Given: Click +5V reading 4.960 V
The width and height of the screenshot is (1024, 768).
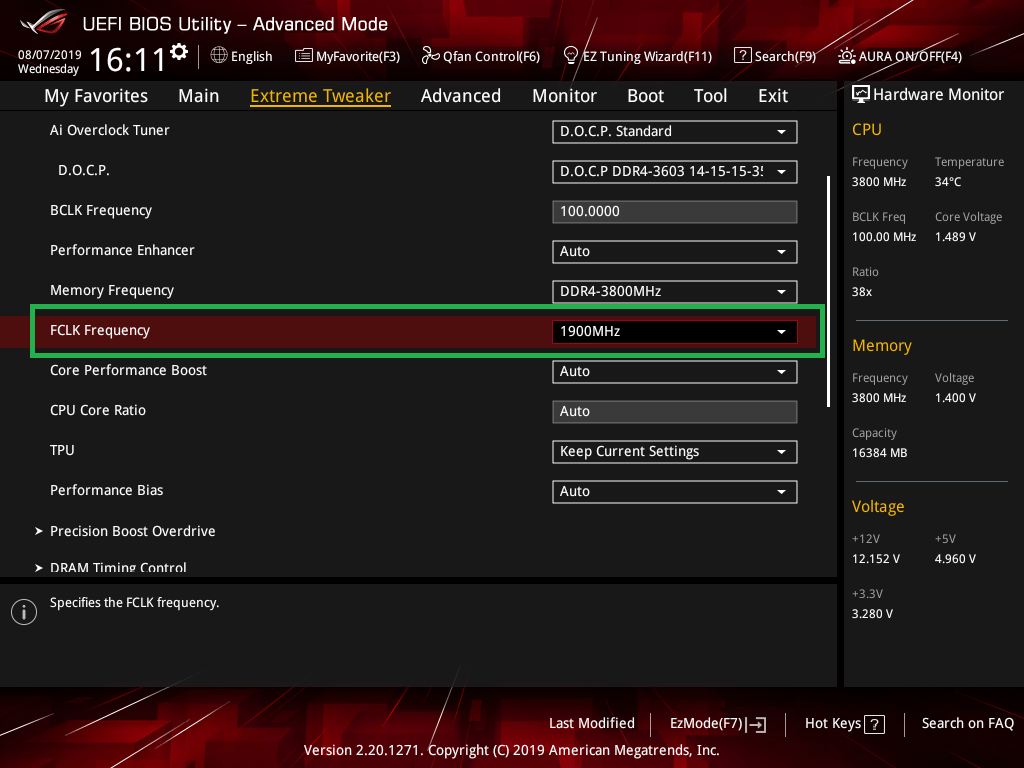Looking at the screenshot, I should click(x=955, y=558).
